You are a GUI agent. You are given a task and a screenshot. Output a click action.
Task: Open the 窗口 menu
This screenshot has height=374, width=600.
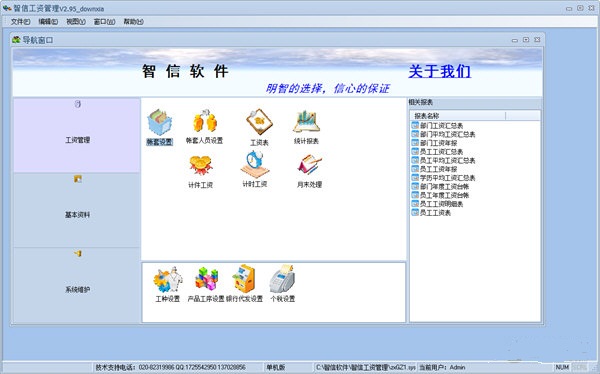pos(104,22)
